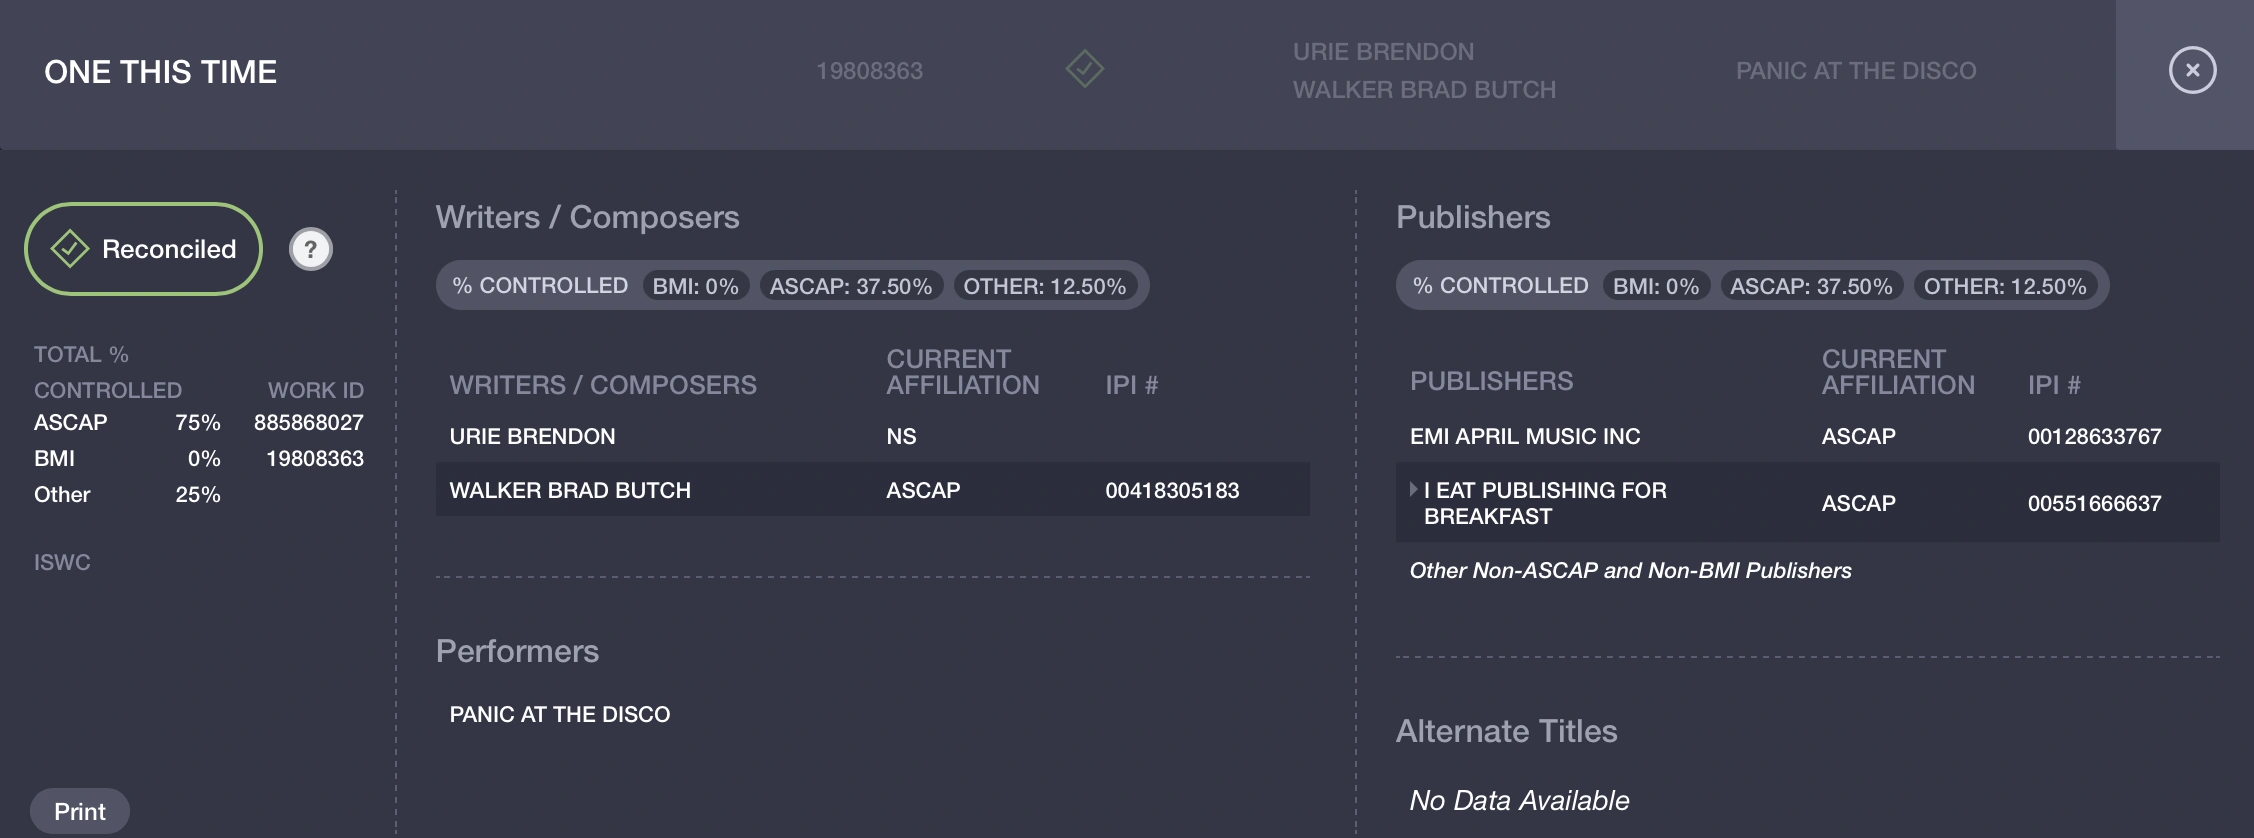The image size is (2254, 838).
Task: Click publishers OTHER 12.50% controlled pill
Action: click(2004, 286)
